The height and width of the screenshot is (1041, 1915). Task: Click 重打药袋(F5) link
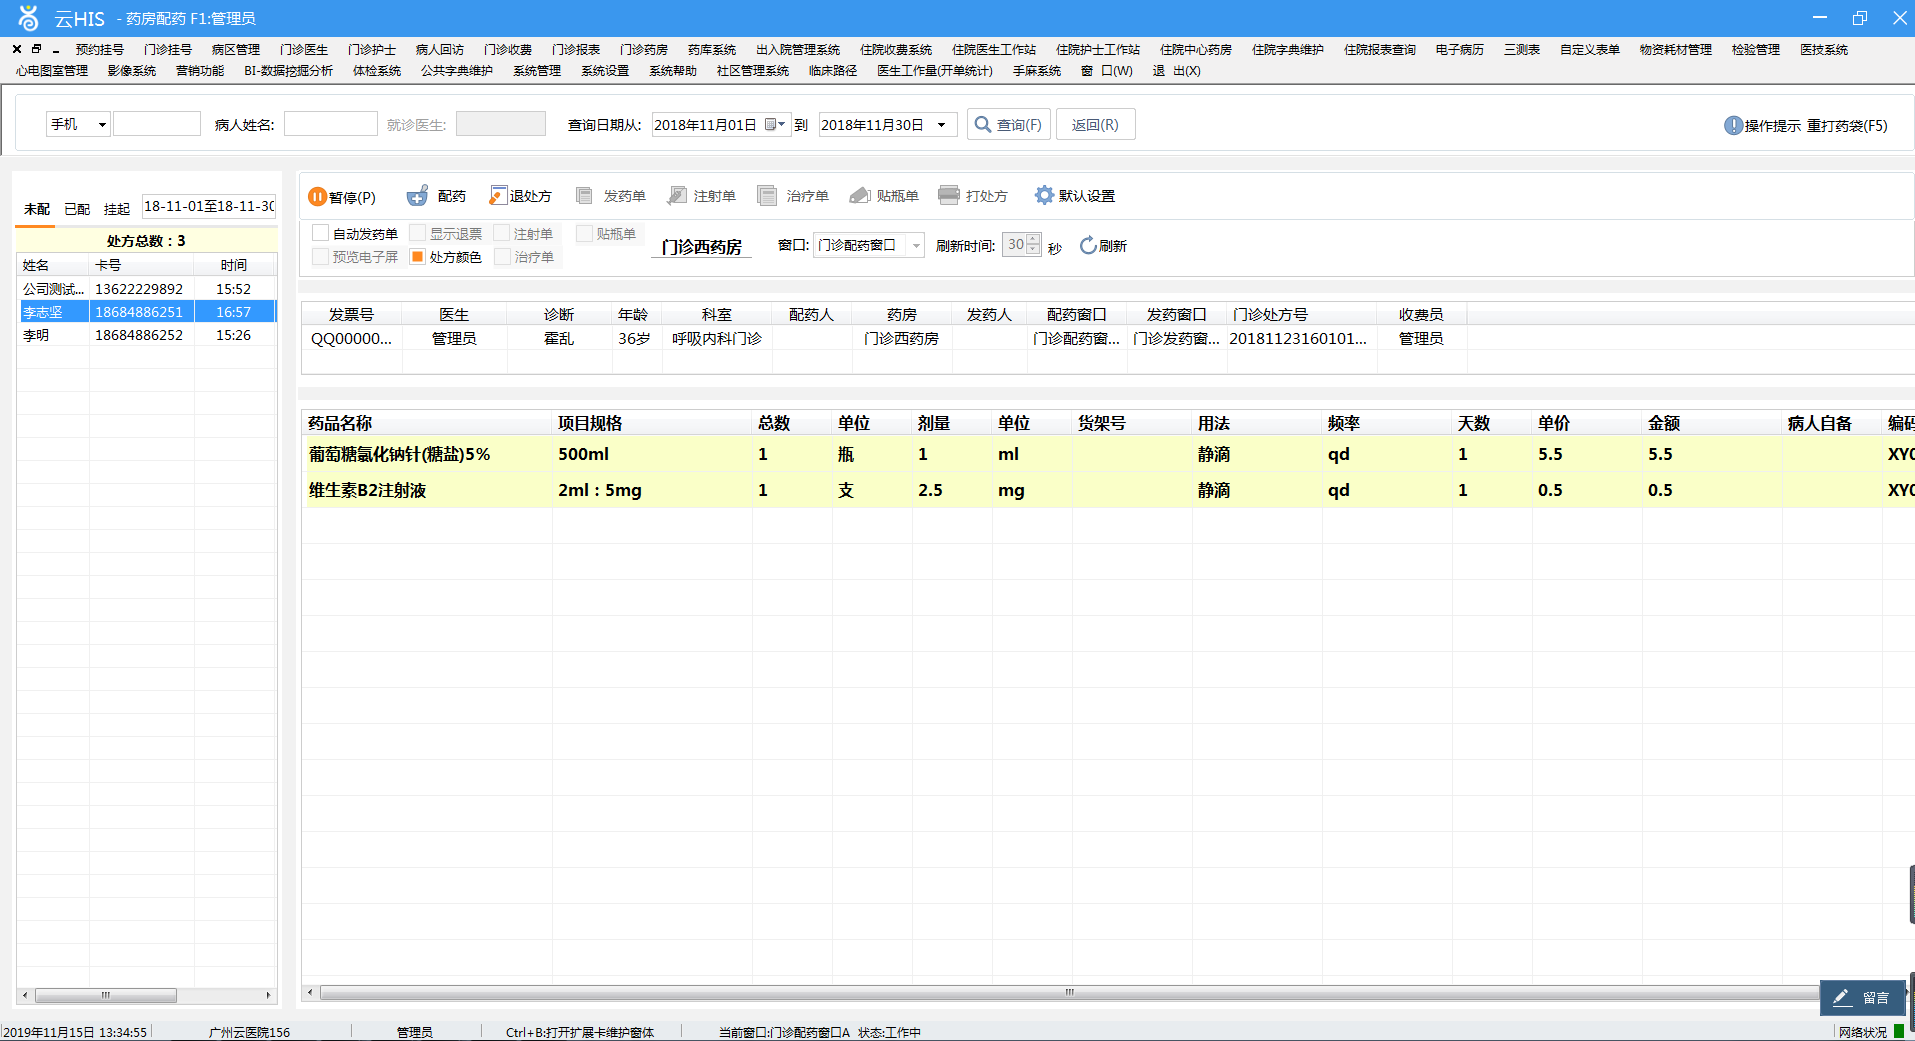tap(1847, 125)
